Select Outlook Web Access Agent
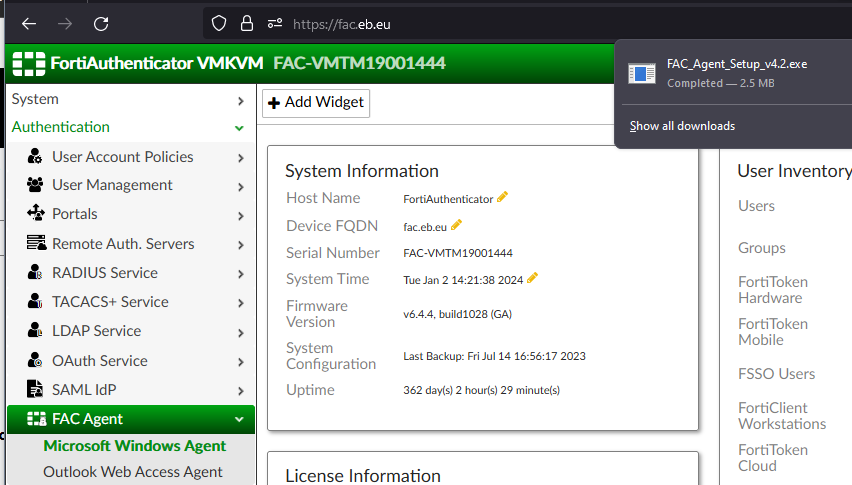Image resolution: width=852 pixels, height=485 pixels. pos(133,472)
